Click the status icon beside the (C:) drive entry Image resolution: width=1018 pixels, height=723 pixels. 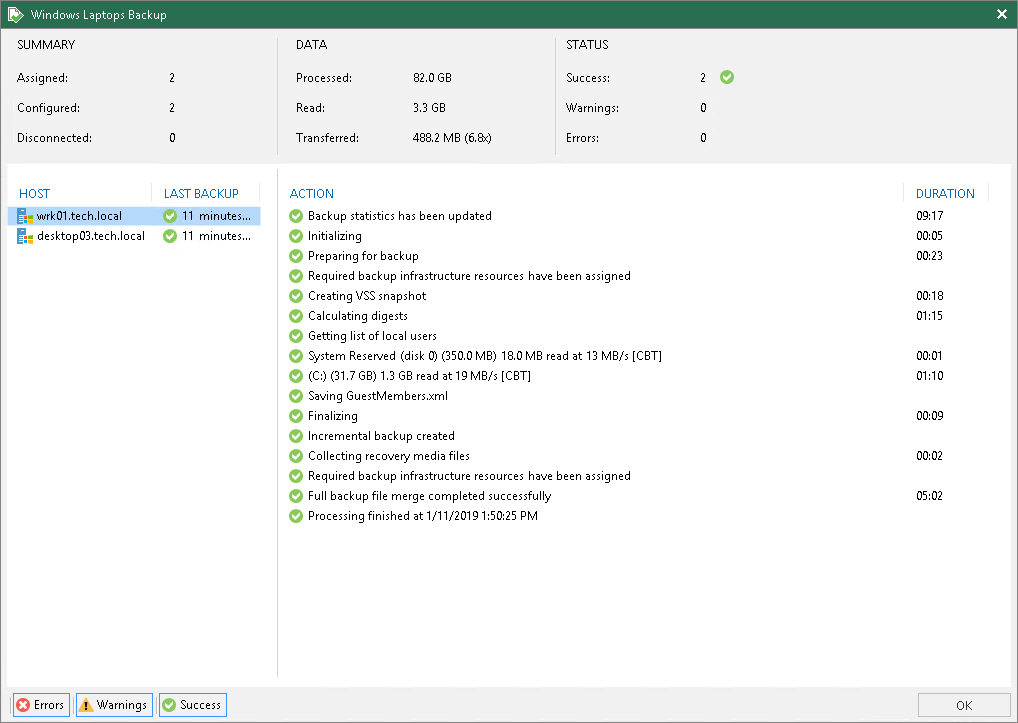pyautogui.click(x=296, y=376)
